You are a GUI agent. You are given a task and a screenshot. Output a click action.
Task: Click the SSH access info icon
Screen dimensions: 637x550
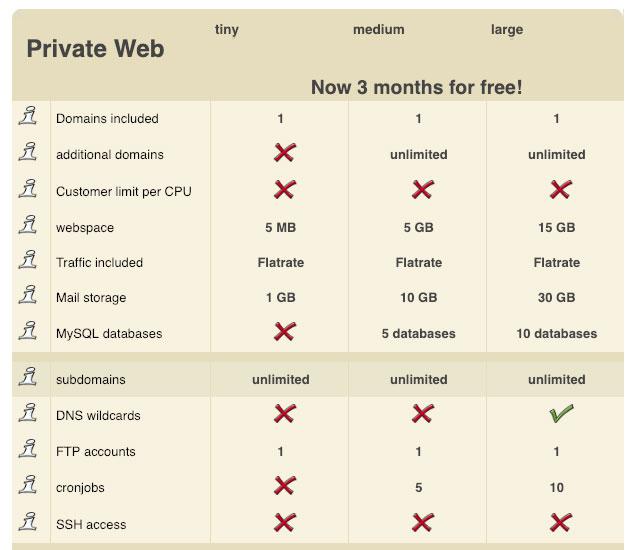coord(28,522)
